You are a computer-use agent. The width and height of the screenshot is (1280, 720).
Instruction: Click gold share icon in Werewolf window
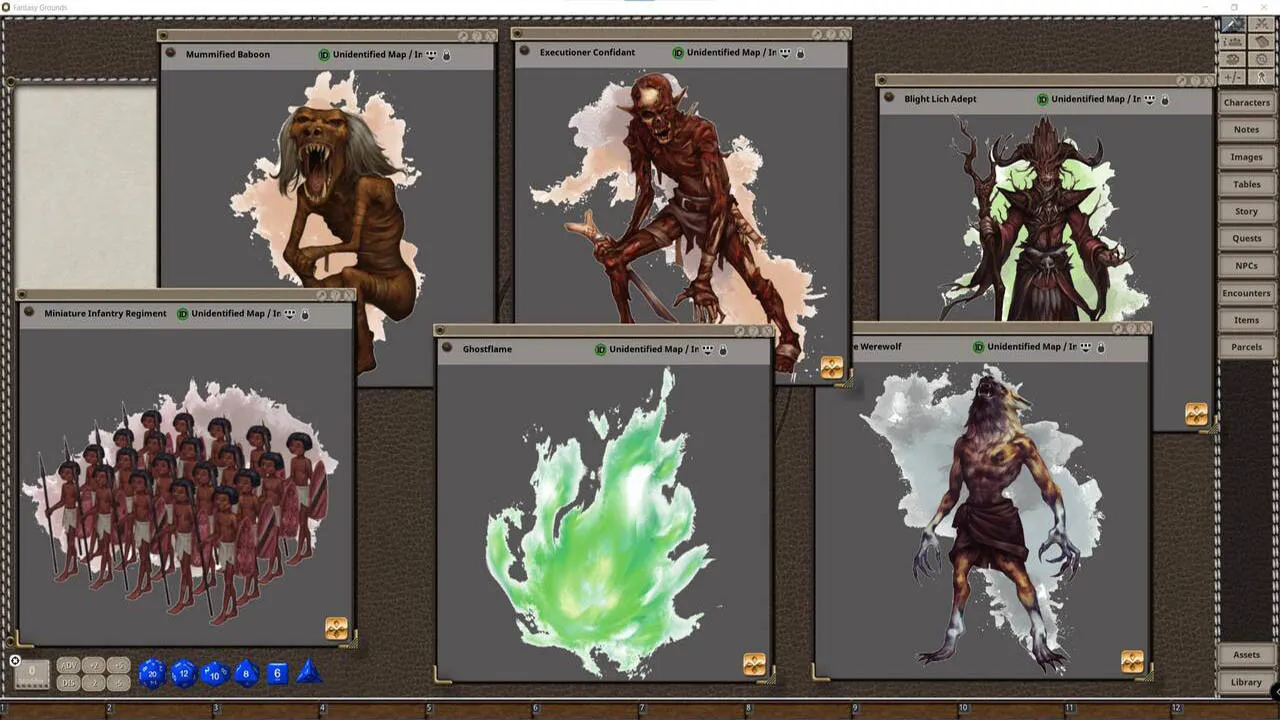coord(1132,661)
